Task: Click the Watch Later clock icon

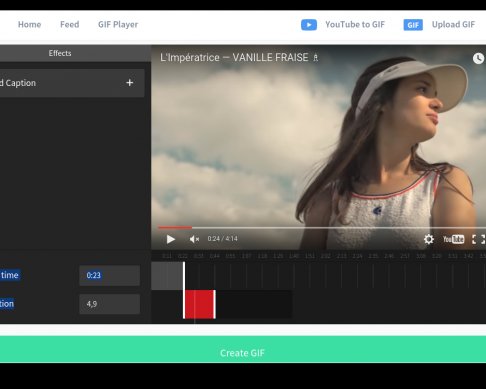Action: [478, 58]
